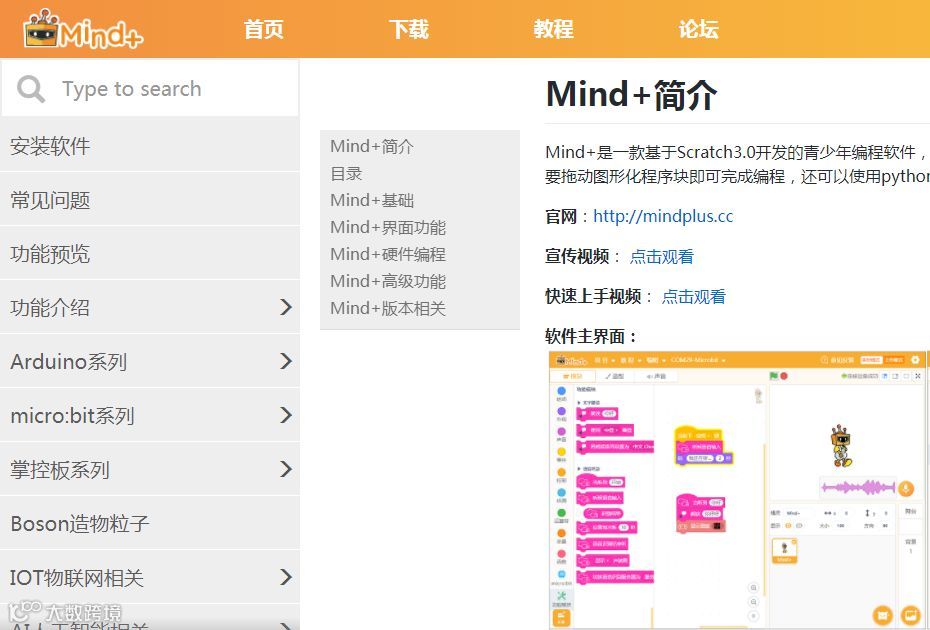The height and width of the screenshot is (630, 930).
Task: Select 安装软件 in the sidebar
Action: pos(149,145)
